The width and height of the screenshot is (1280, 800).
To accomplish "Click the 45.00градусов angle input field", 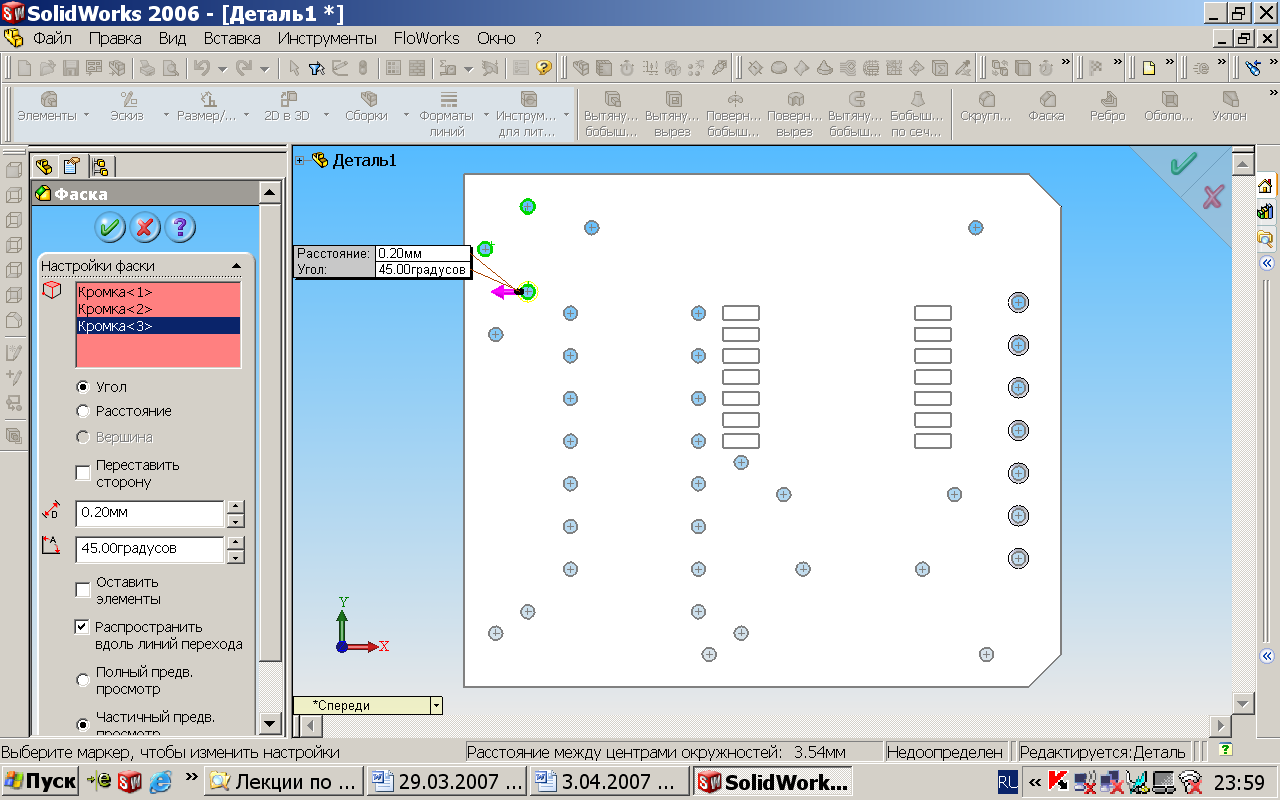I will click(x=149, y=549).
